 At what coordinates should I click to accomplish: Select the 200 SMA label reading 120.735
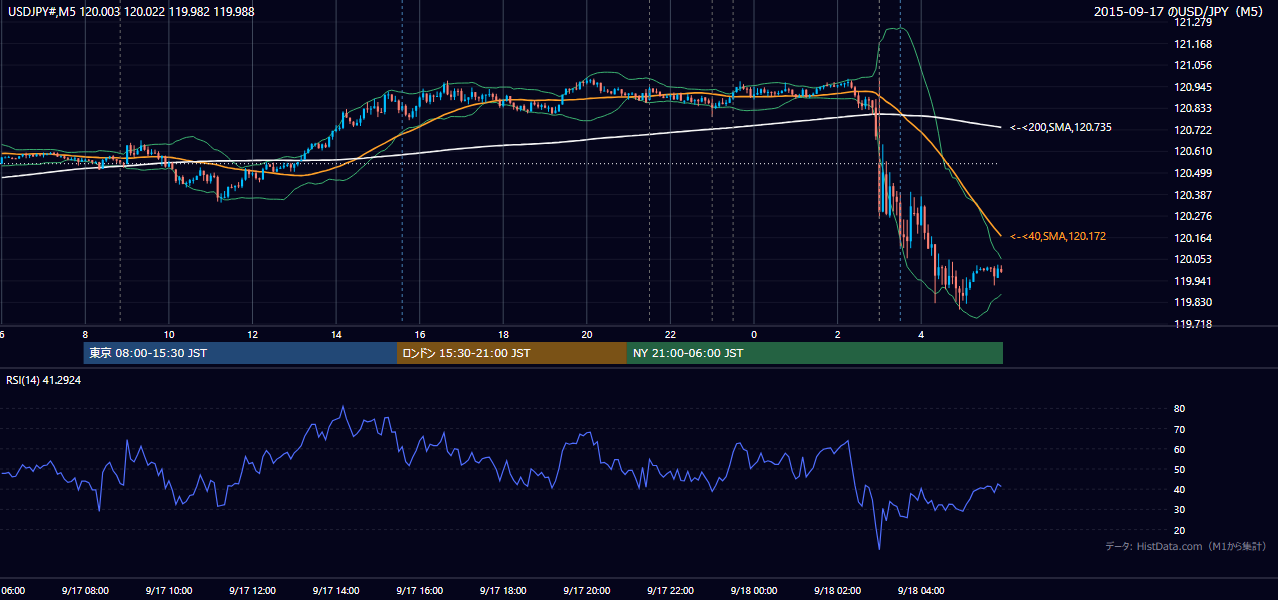(x=1061, y=127)
